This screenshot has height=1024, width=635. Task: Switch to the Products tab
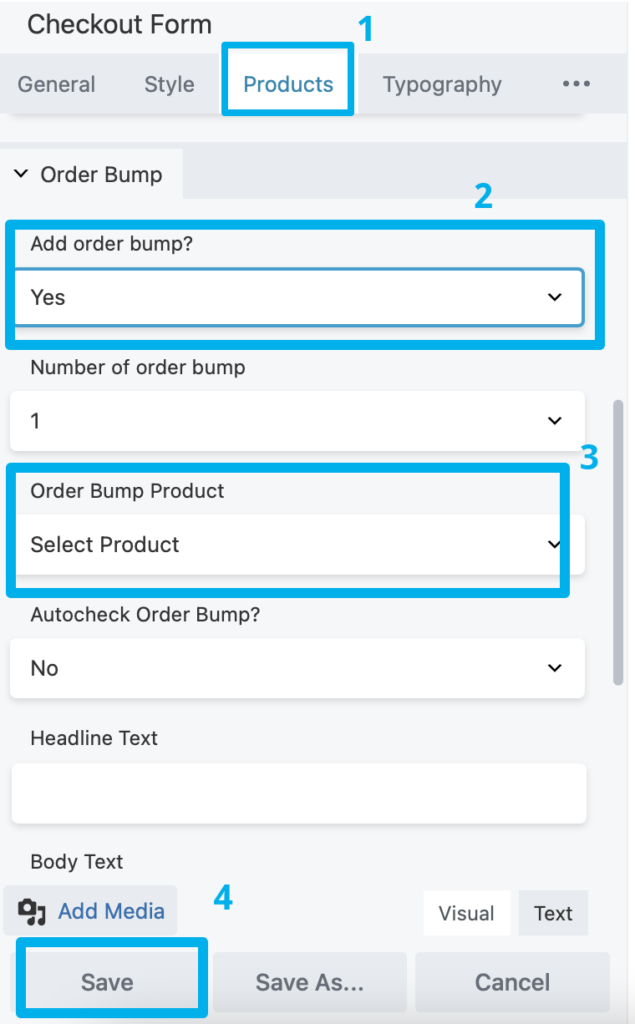287,84
